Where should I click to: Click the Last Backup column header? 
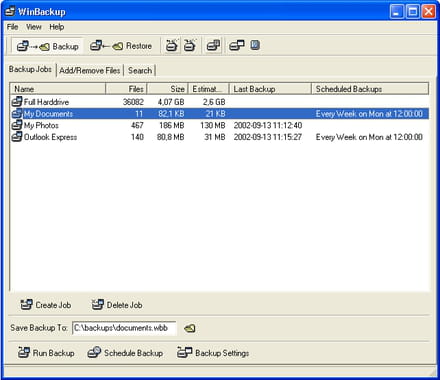270,89
